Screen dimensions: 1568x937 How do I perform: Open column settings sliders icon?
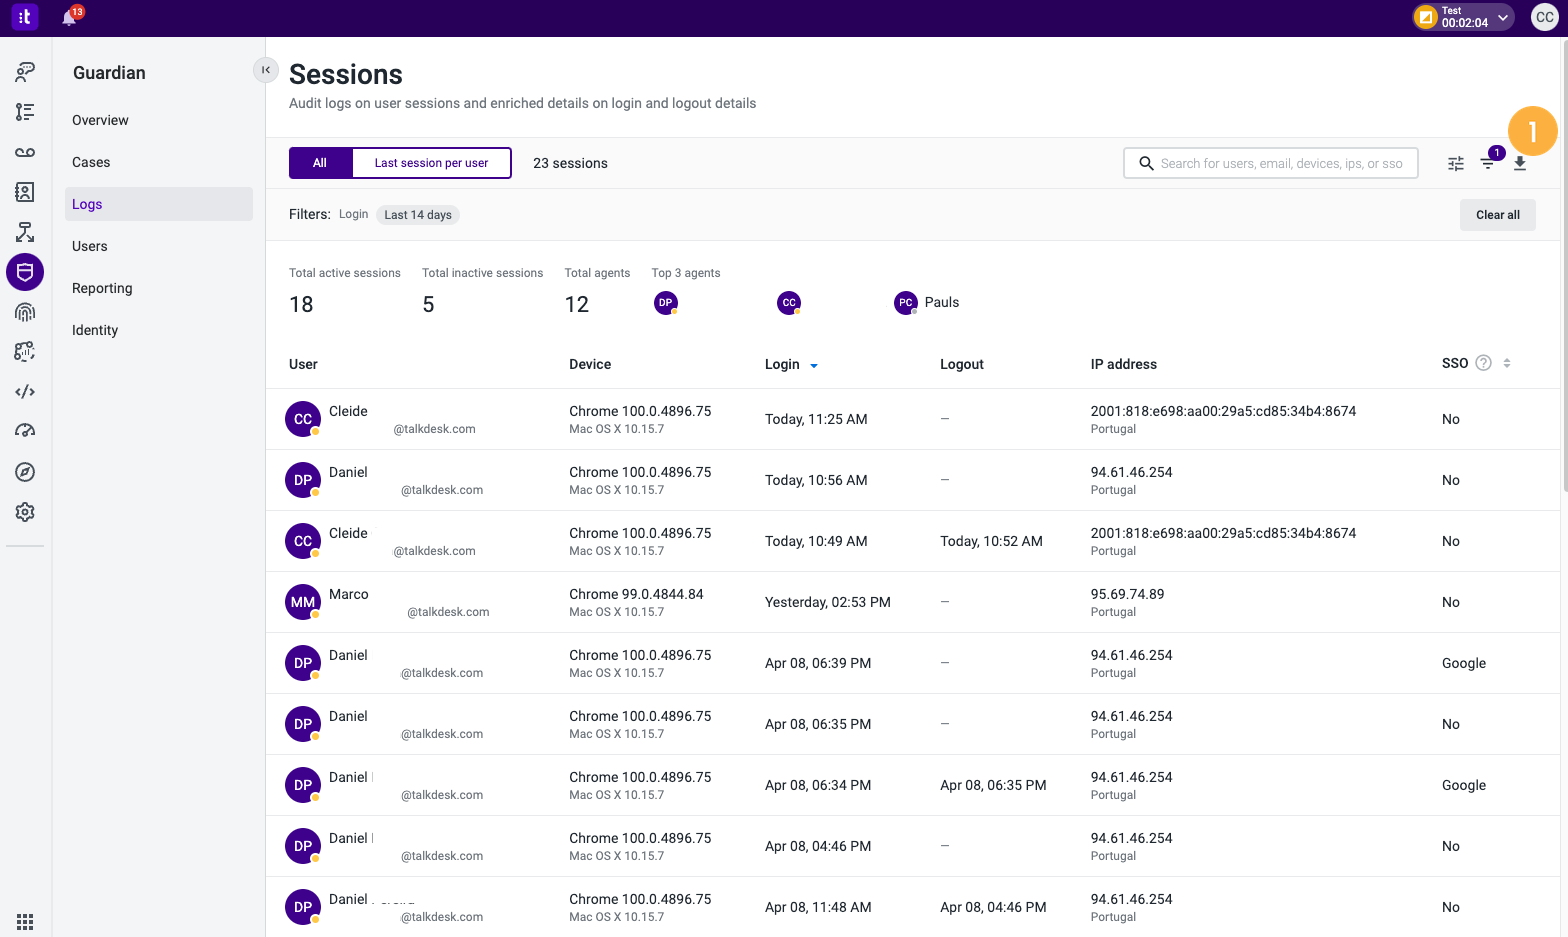click(x=1456, y=163)
